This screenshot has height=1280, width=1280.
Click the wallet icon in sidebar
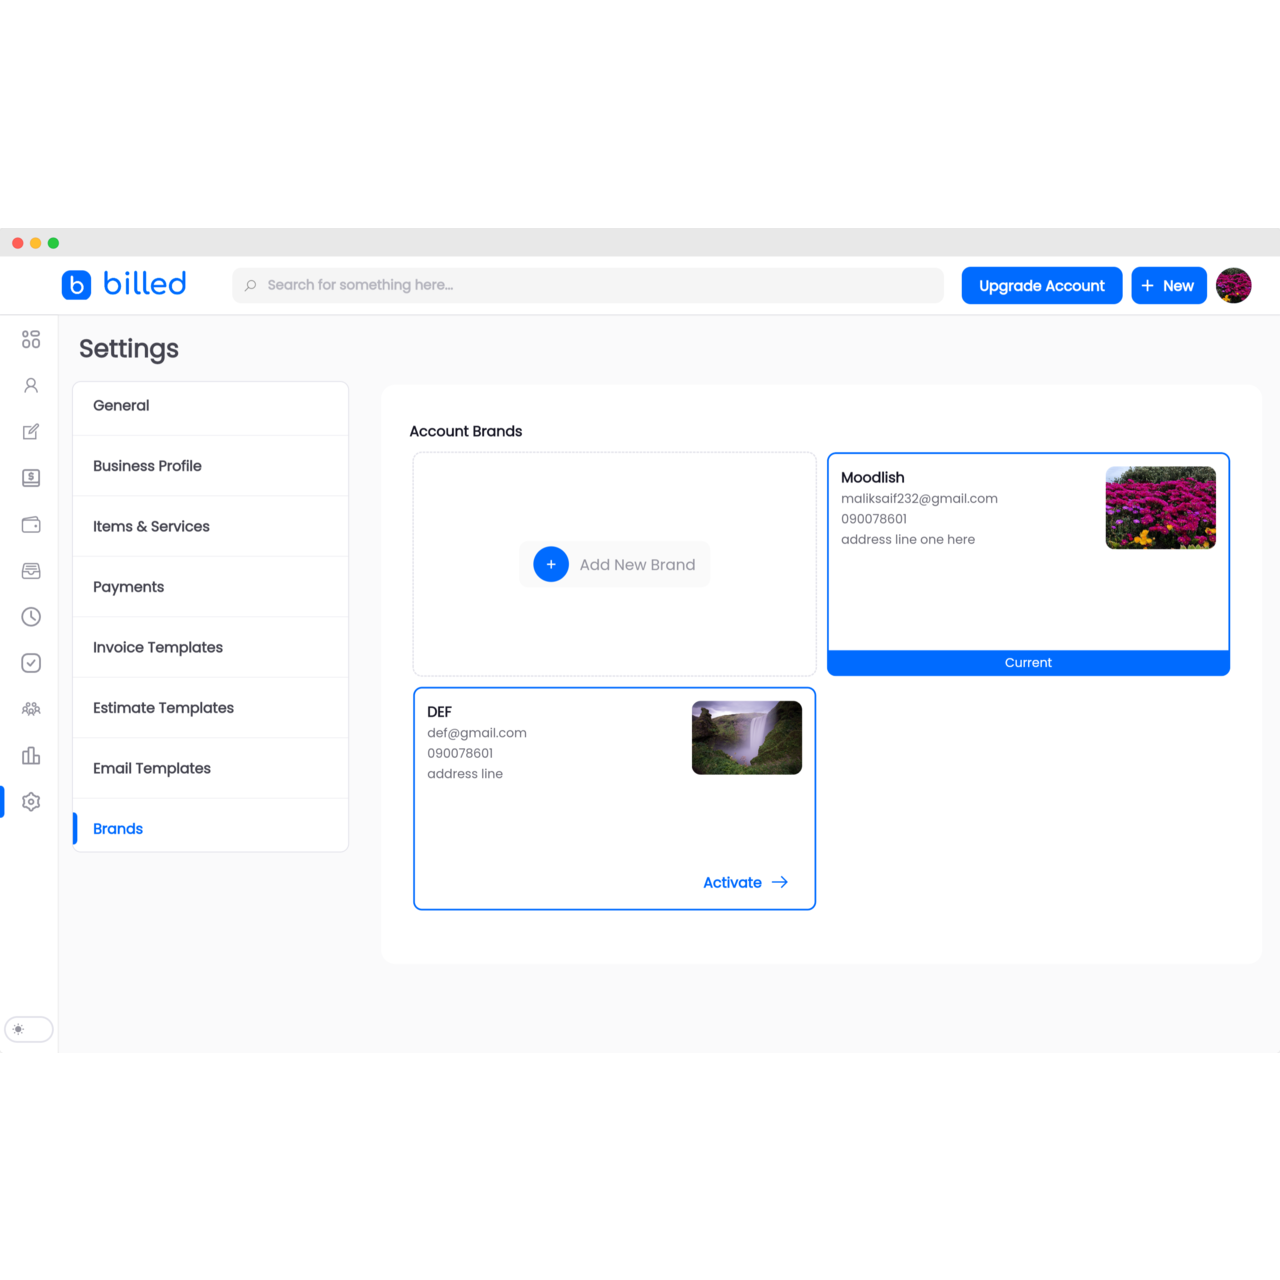(x=31, y=525)
